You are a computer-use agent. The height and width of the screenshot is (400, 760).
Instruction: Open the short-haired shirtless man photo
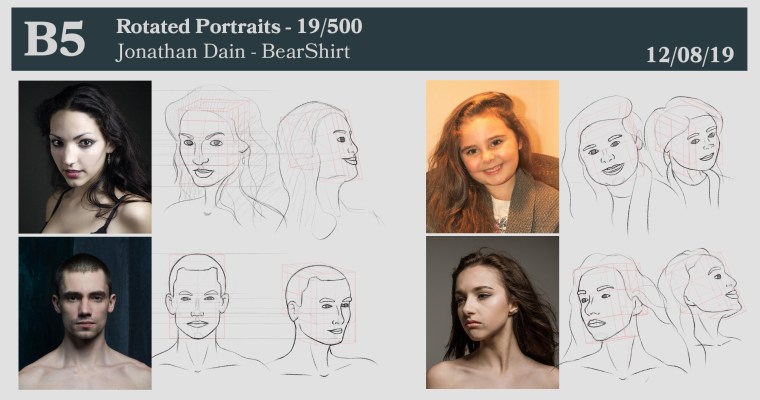click(x=85, y=313)
